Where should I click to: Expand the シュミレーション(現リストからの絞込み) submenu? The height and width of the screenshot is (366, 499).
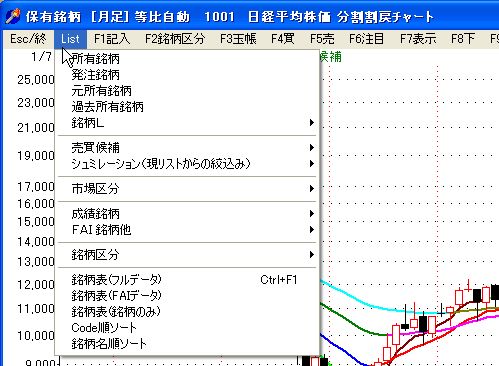pos(187,164)
